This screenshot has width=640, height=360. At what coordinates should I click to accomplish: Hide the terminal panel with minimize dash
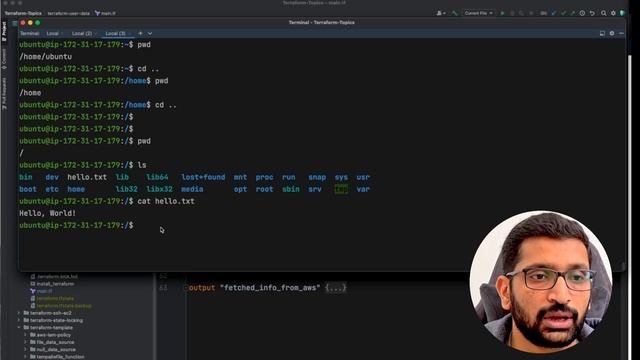[621, 33]
